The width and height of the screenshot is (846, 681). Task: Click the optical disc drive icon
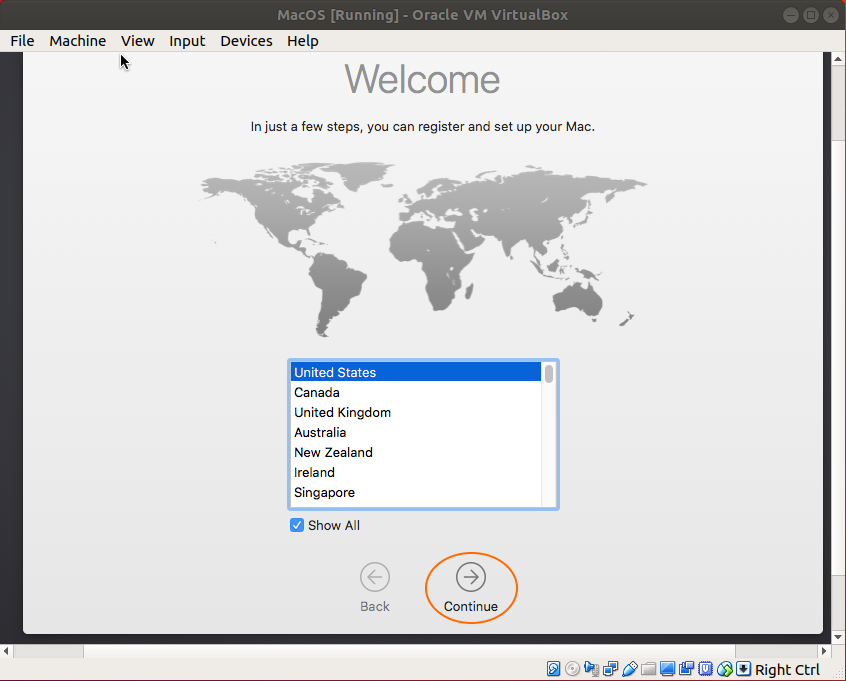572,669
